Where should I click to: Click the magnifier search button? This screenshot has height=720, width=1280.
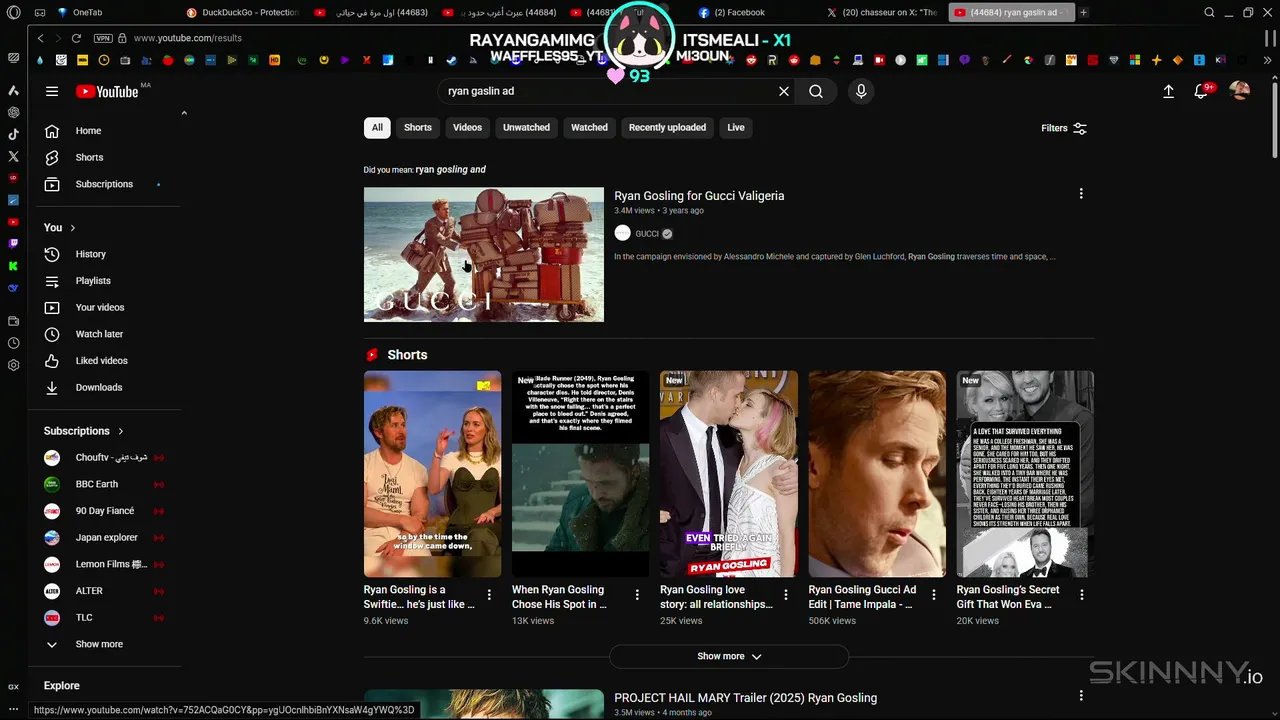click(816, 91)
